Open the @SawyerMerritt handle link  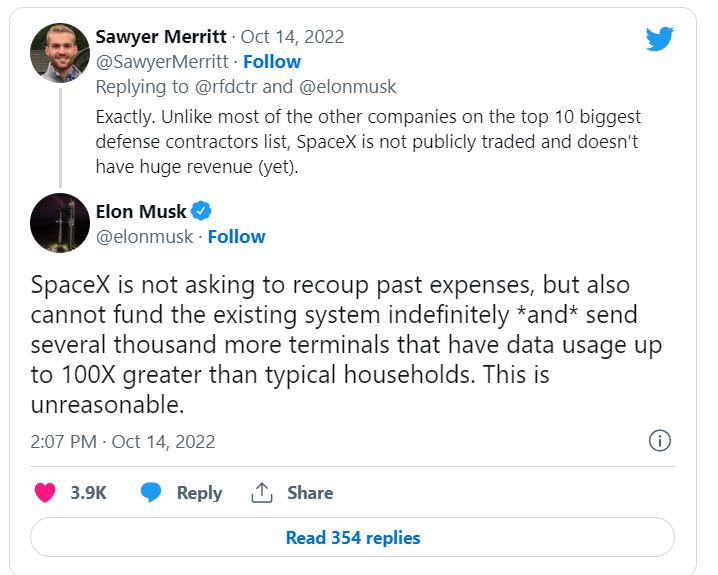162,61
